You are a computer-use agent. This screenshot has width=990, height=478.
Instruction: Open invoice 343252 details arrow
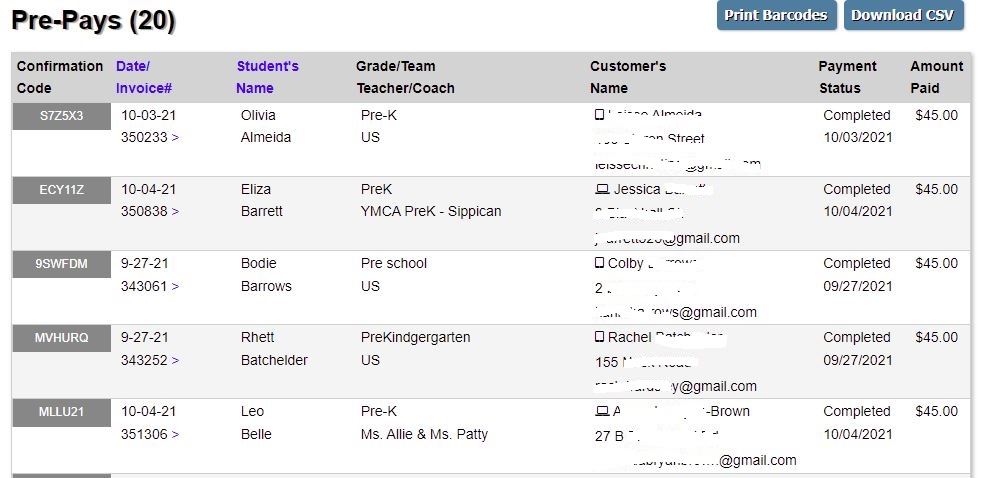pyautogui.click(x=175, y=361)
